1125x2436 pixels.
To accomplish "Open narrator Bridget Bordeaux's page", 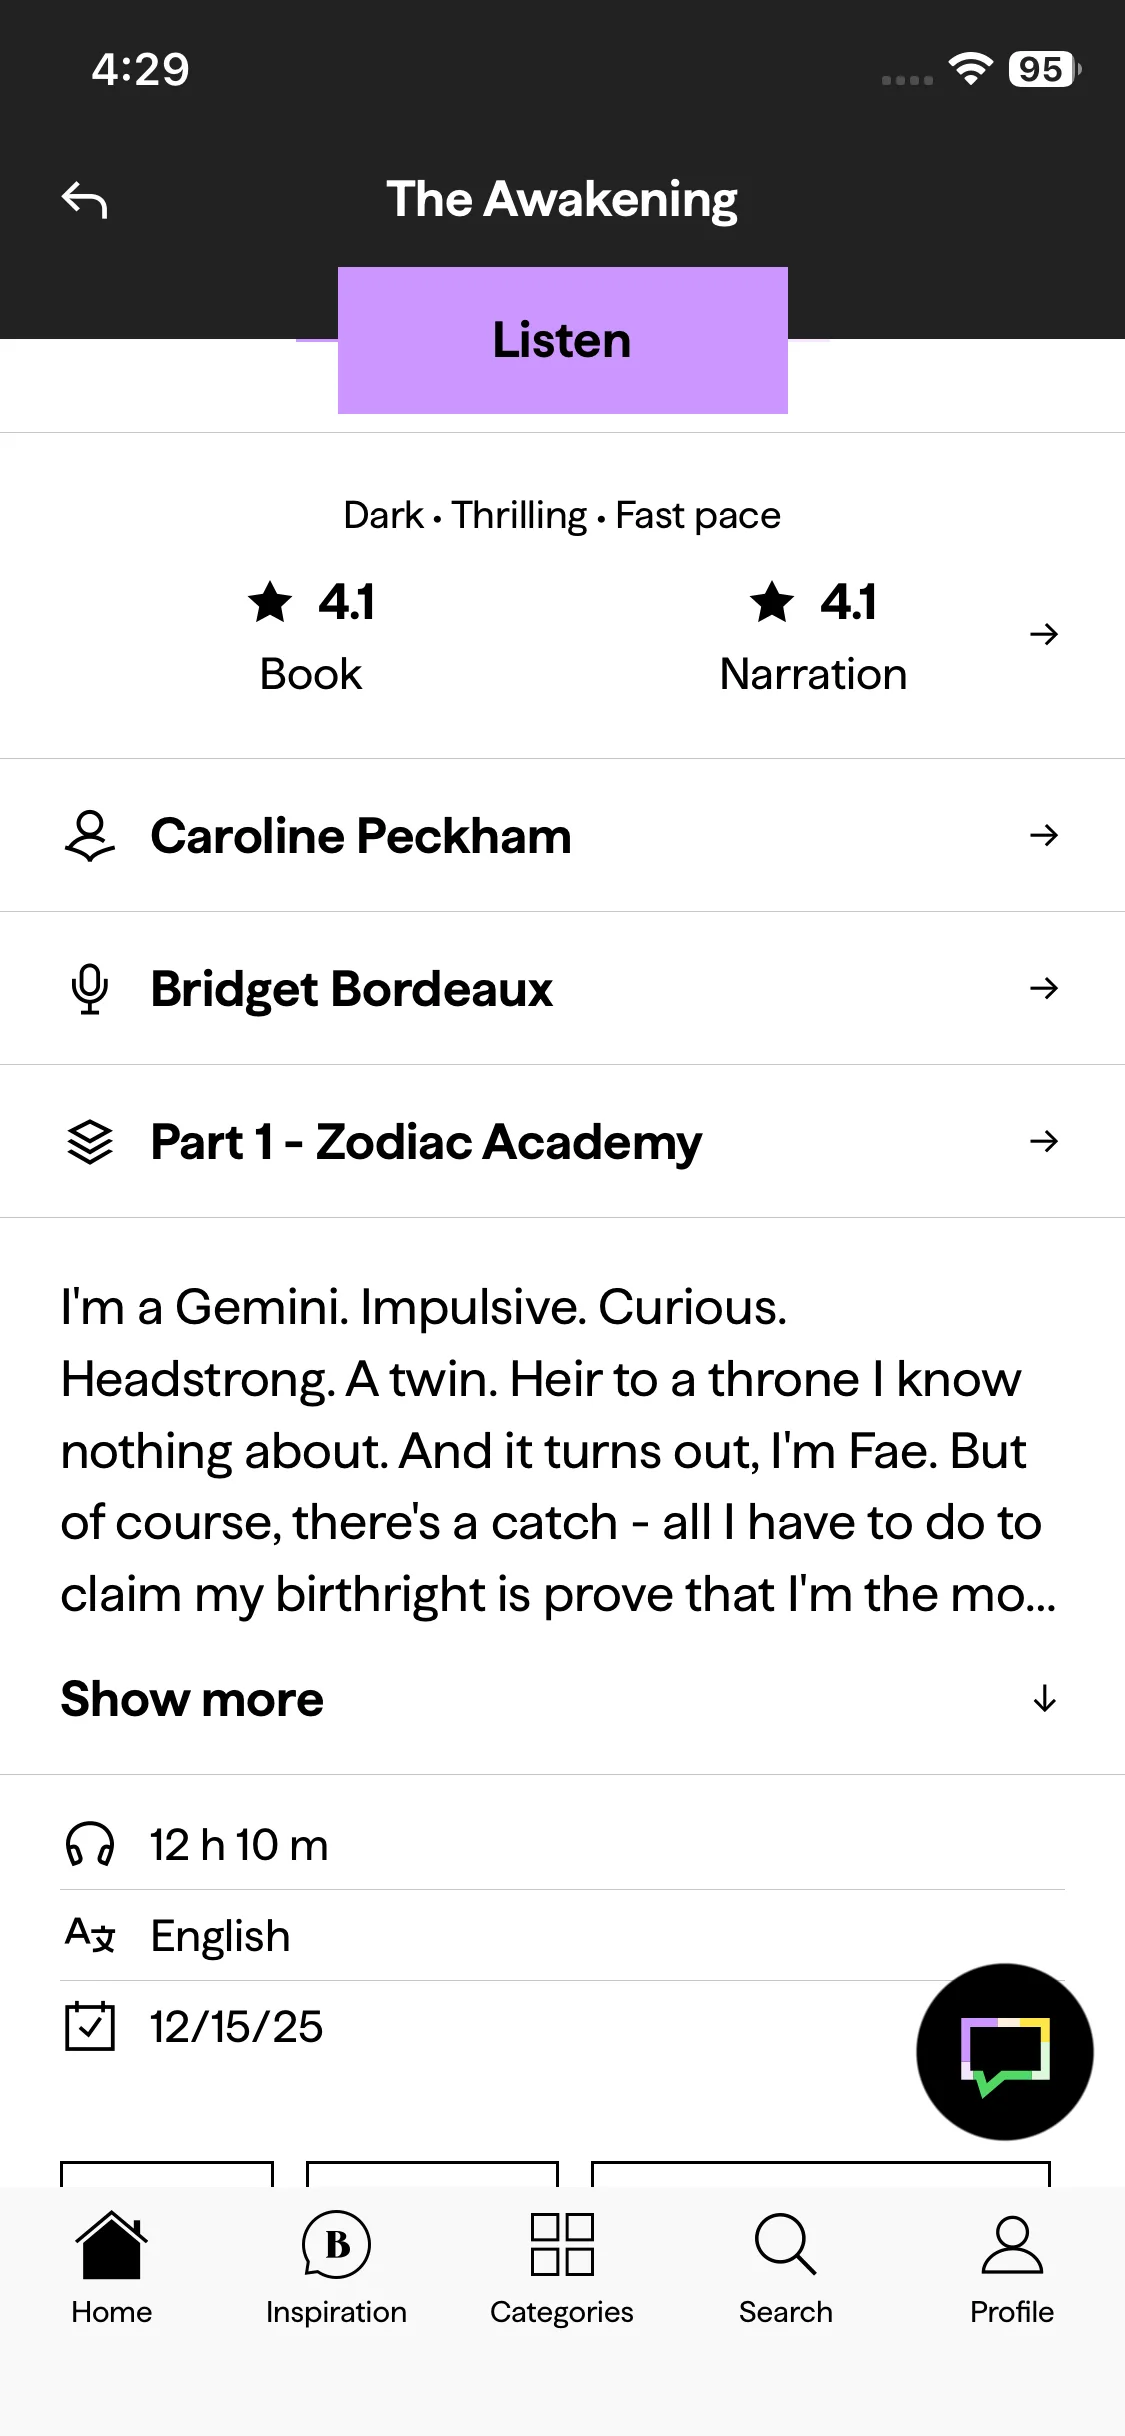I will (x=352, y=989).
